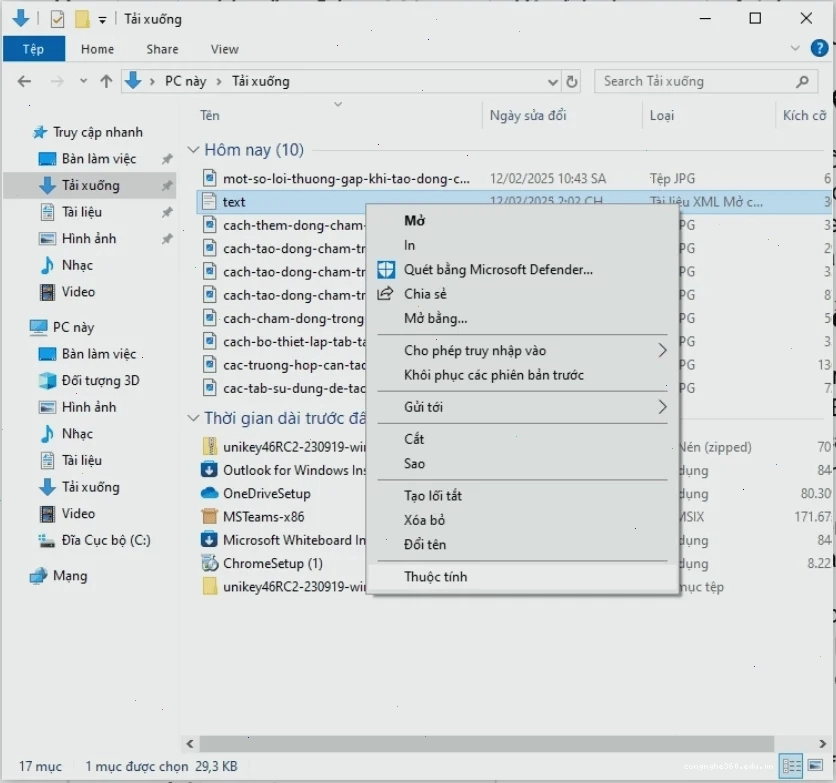This screenshot has height=783, width=836.
Task: Sort by the Tên column header
Action: tap(210, 116)
